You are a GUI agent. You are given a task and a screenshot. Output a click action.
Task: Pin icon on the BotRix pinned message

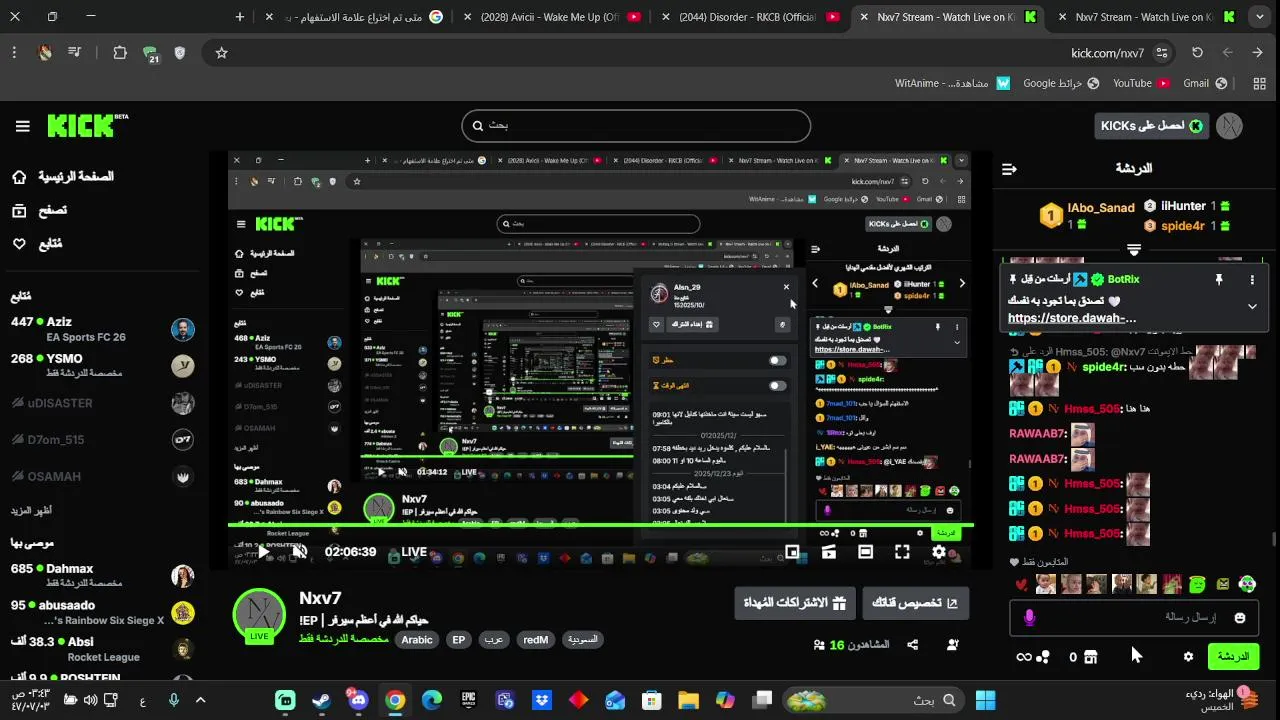pos(1219,280)
